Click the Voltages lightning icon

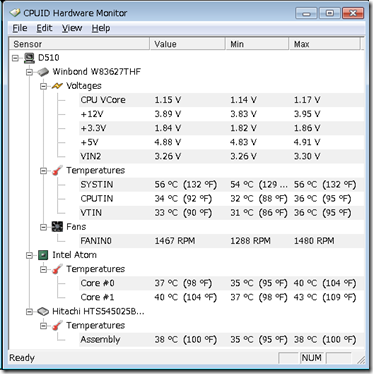57,86
